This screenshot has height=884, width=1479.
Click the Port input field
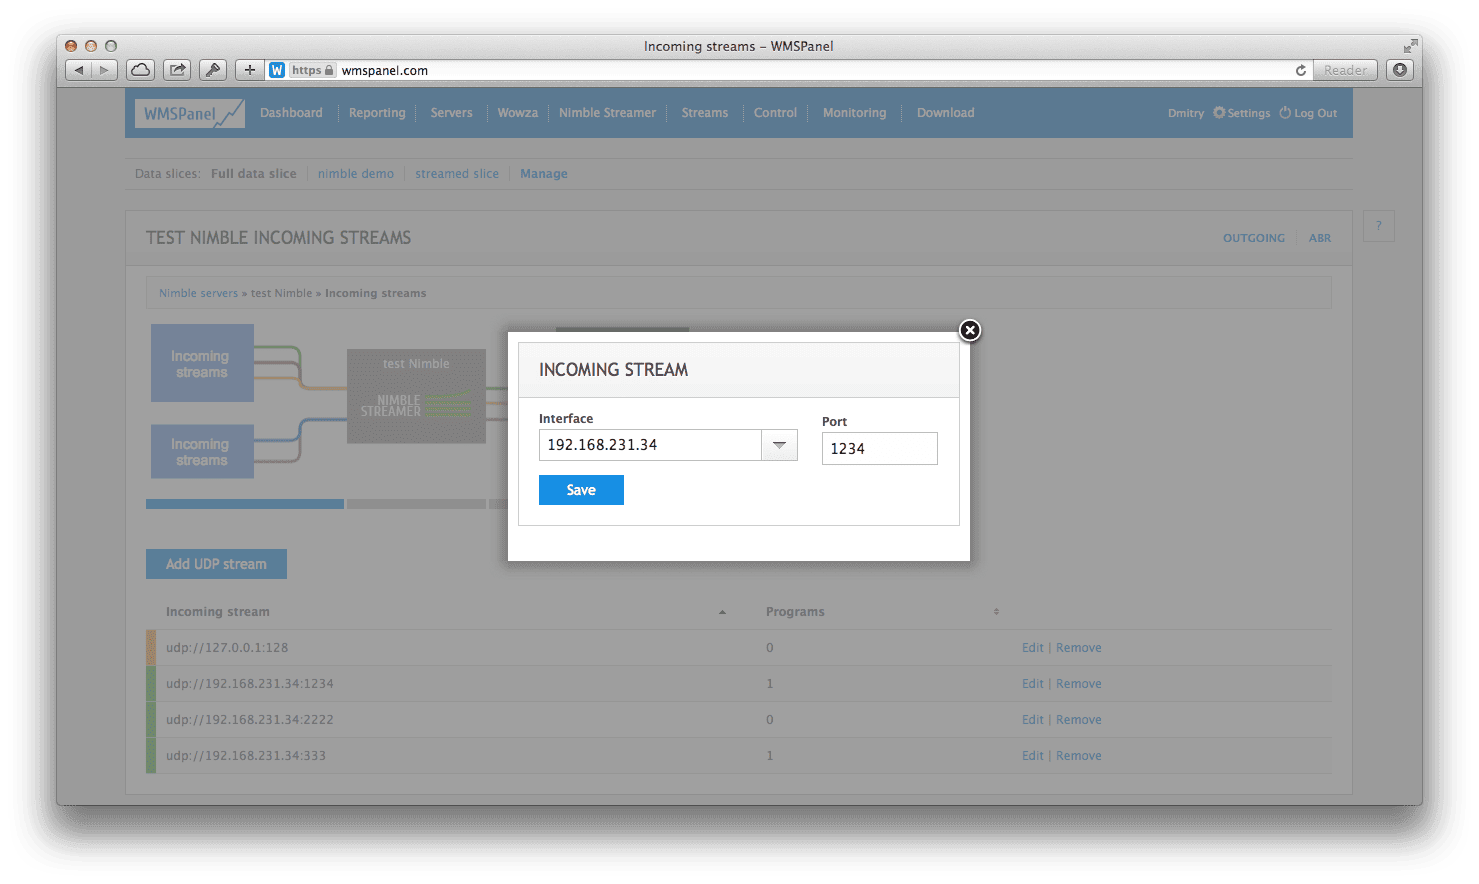click(880, 449)
